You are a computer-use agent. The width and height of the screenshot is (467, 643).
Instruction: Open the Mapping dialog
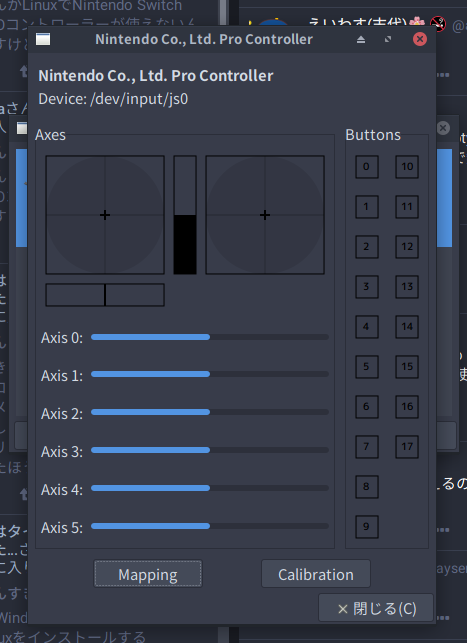click(x=148, y=574)
